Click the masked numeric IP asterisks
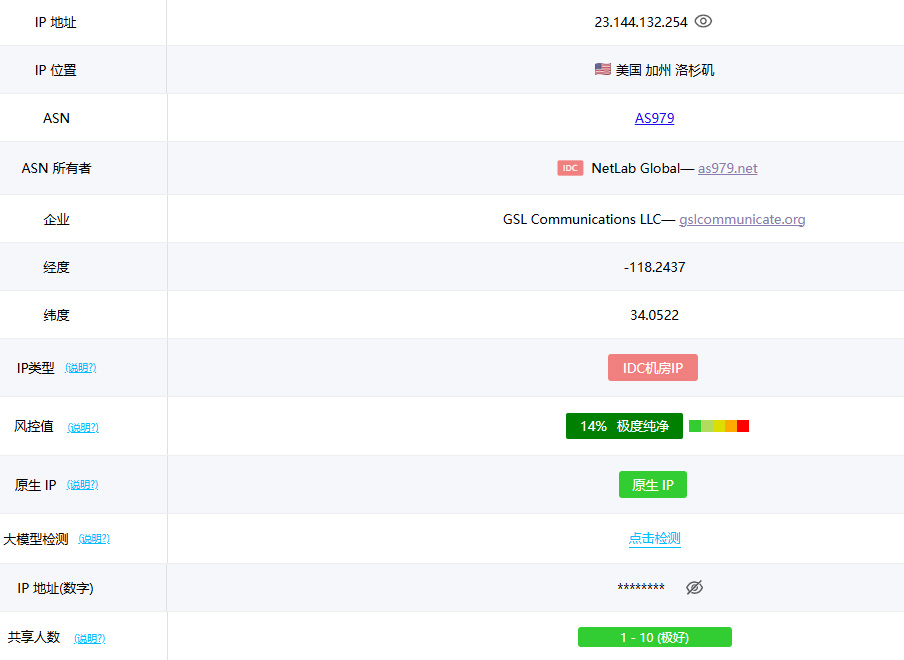This screenshot has width=904, height=660. (x=640, y=587)
